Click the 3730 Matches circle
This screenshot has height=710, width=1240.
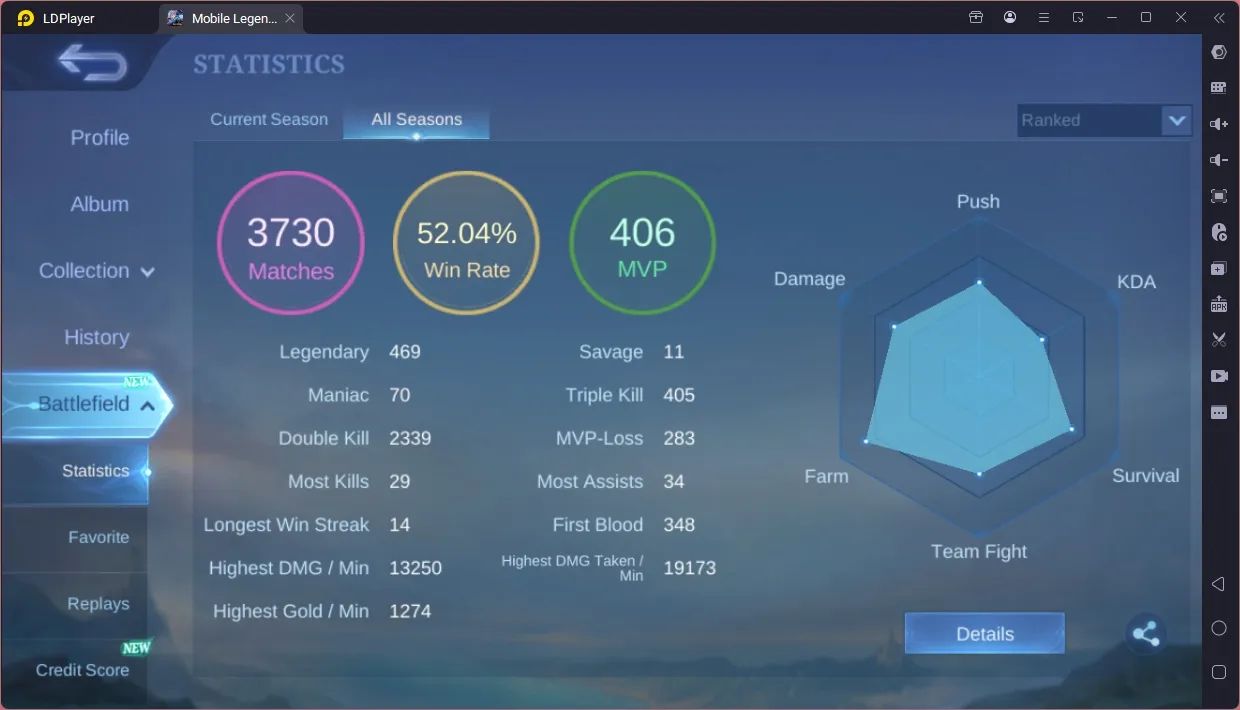[x=291, y=243]
